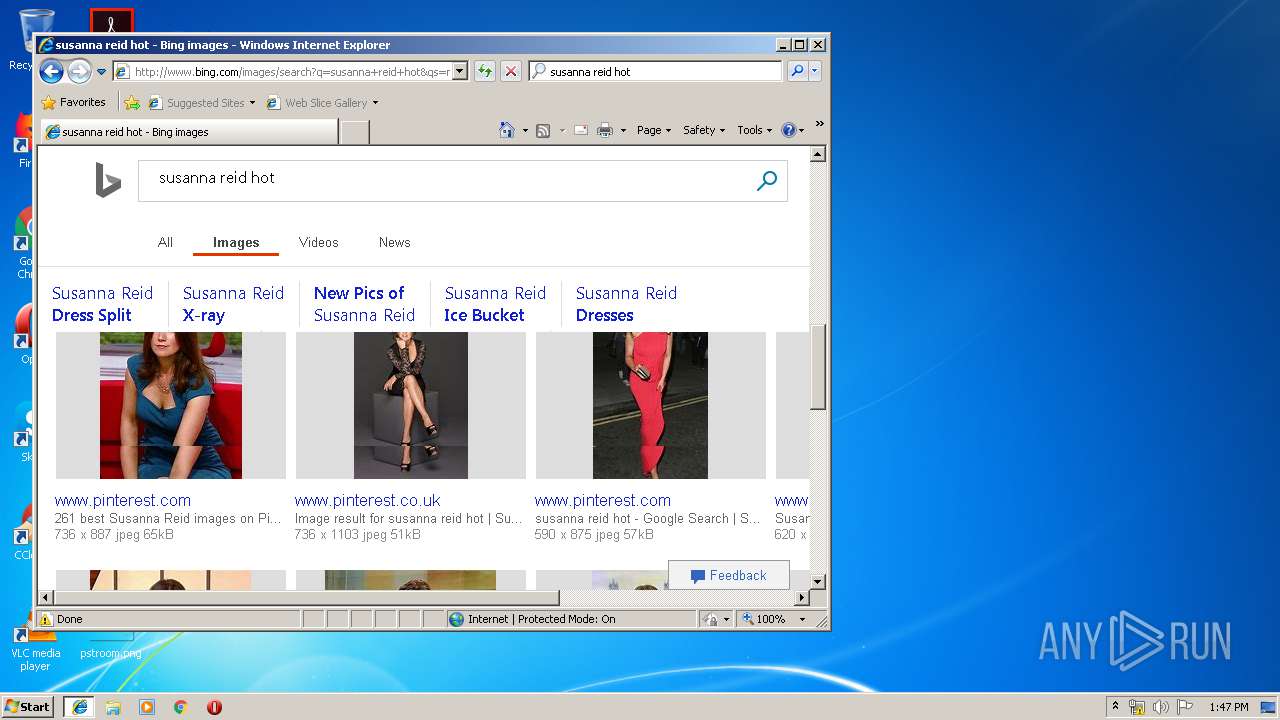Image resolution: width=1280 pixels, height=720 pixels.
Task: Open the search provider dropdown arrow
Action: coord(815,71)
